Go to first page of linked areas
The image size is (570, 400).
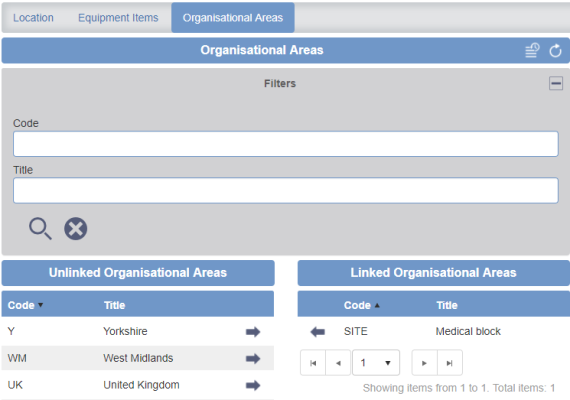[313, 363]
